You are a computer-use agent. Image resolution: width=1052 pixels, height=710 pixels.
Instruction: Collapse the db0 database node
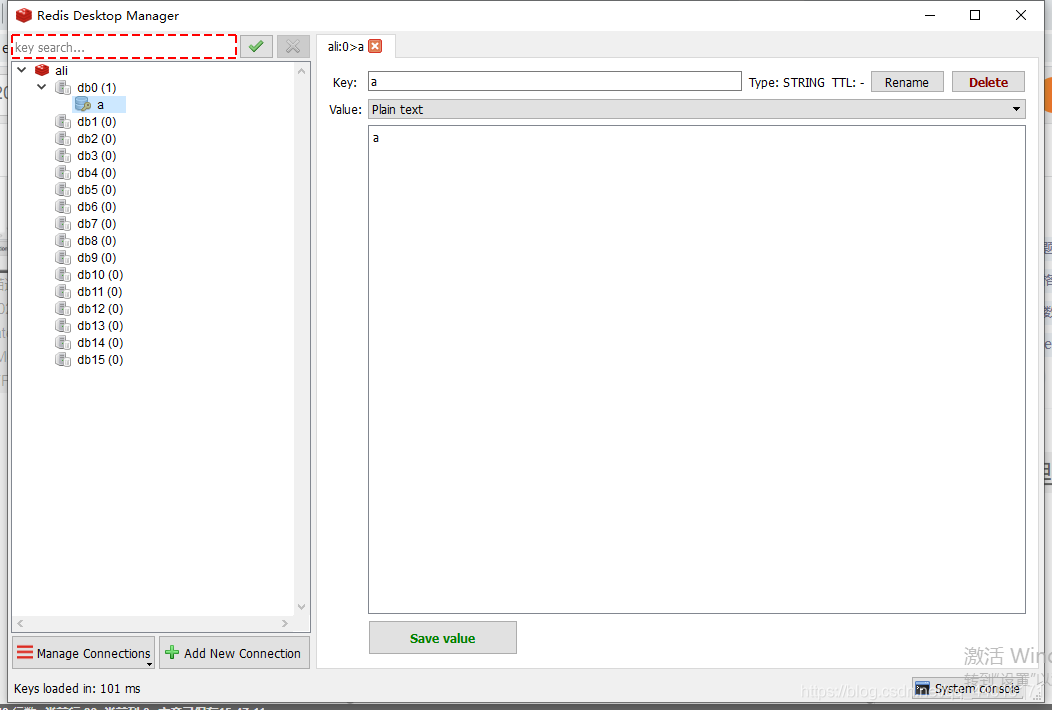[42, 87]
